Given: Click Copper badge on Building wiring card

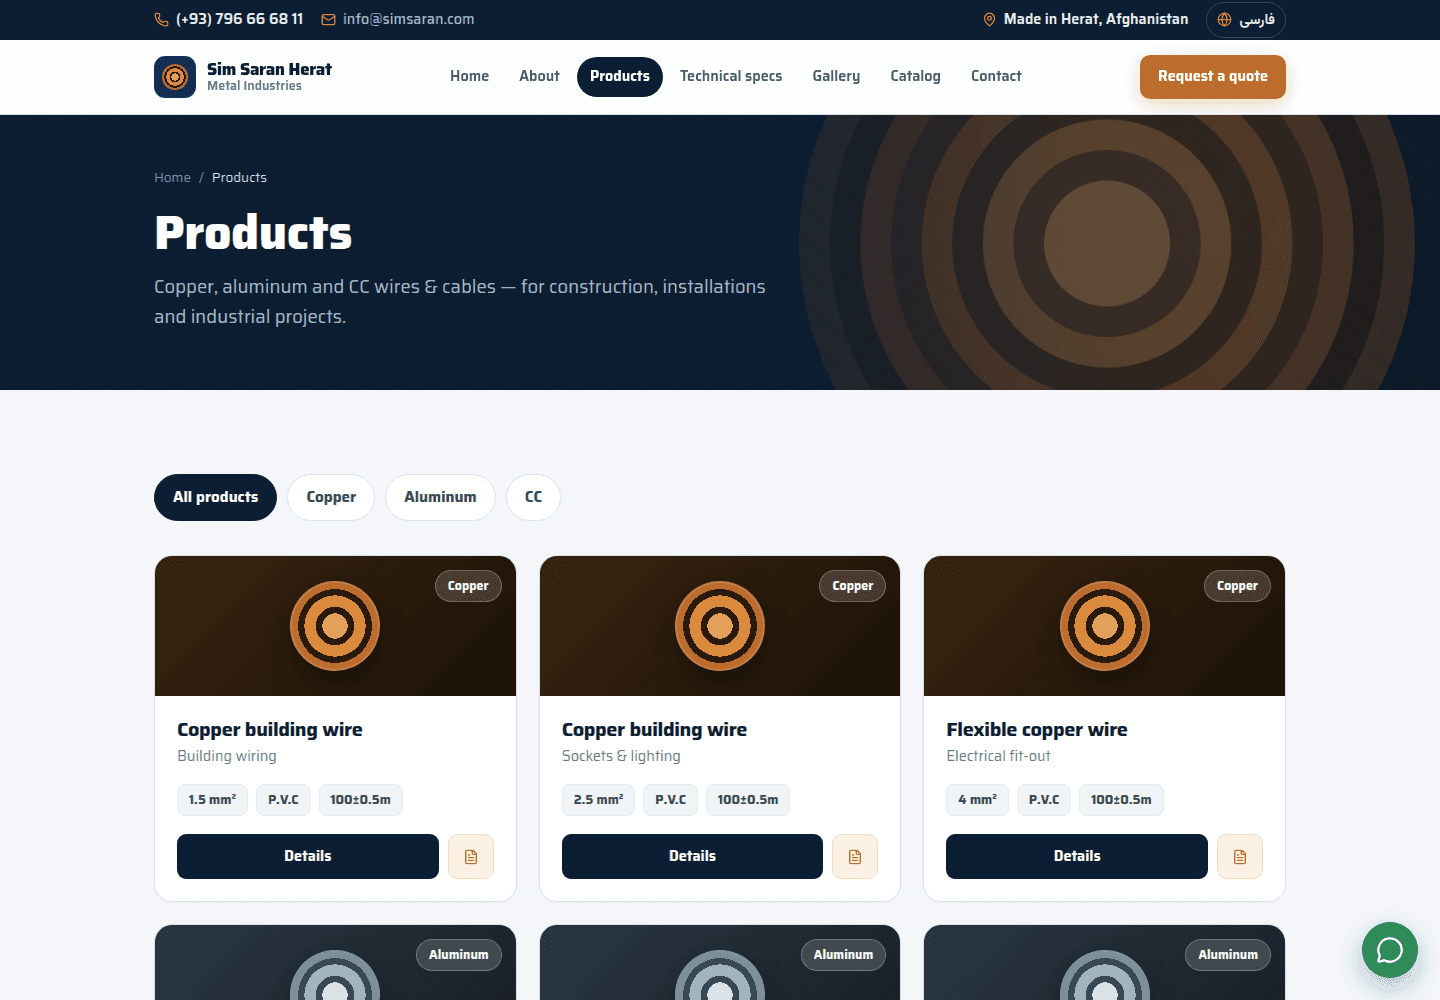Looking at the screenshot, I should [x=468, y=586].
